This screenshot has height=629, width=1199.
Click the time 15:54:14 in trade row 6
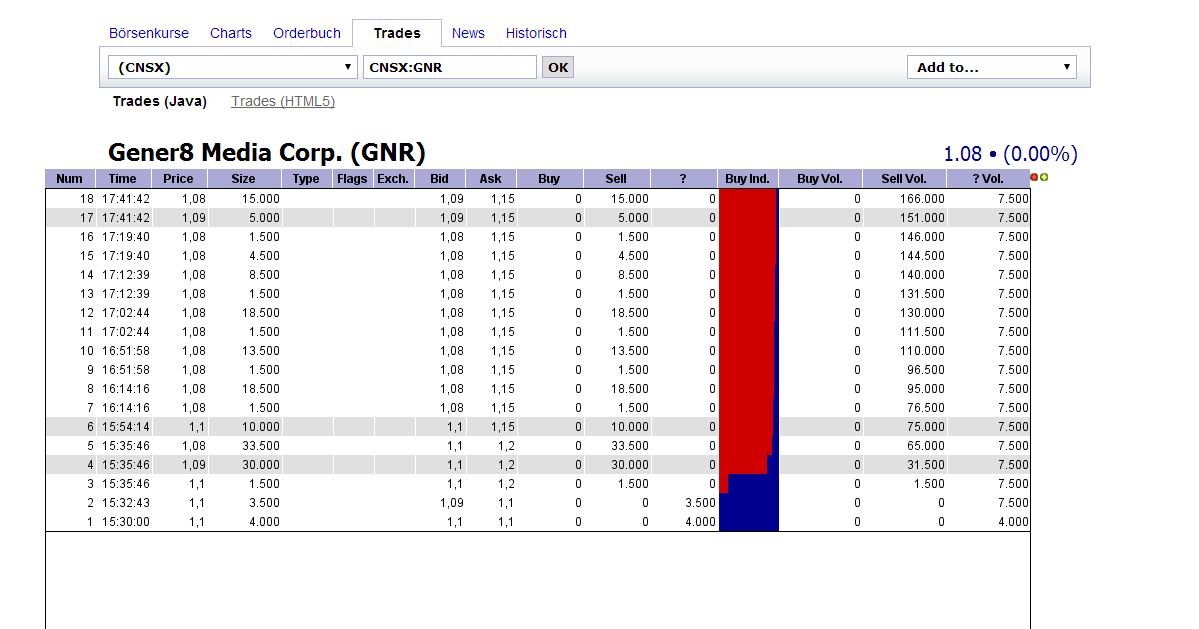tap(126, 427)
